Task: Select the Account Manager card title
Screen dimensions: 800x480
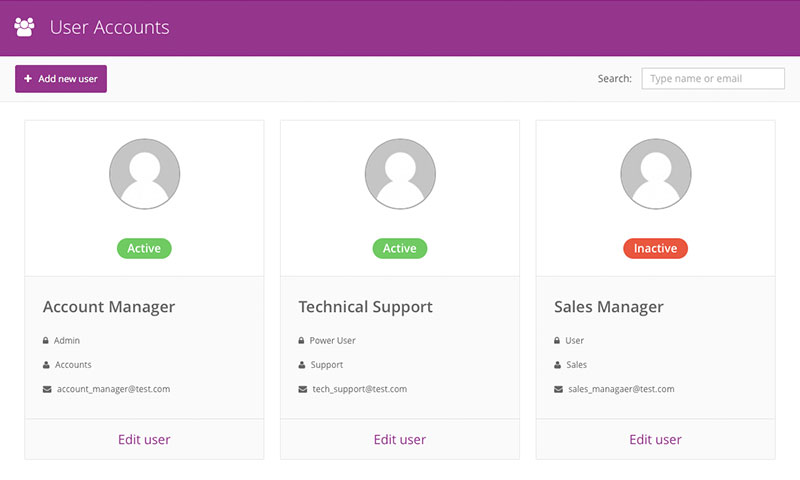Action: [109, 307]
